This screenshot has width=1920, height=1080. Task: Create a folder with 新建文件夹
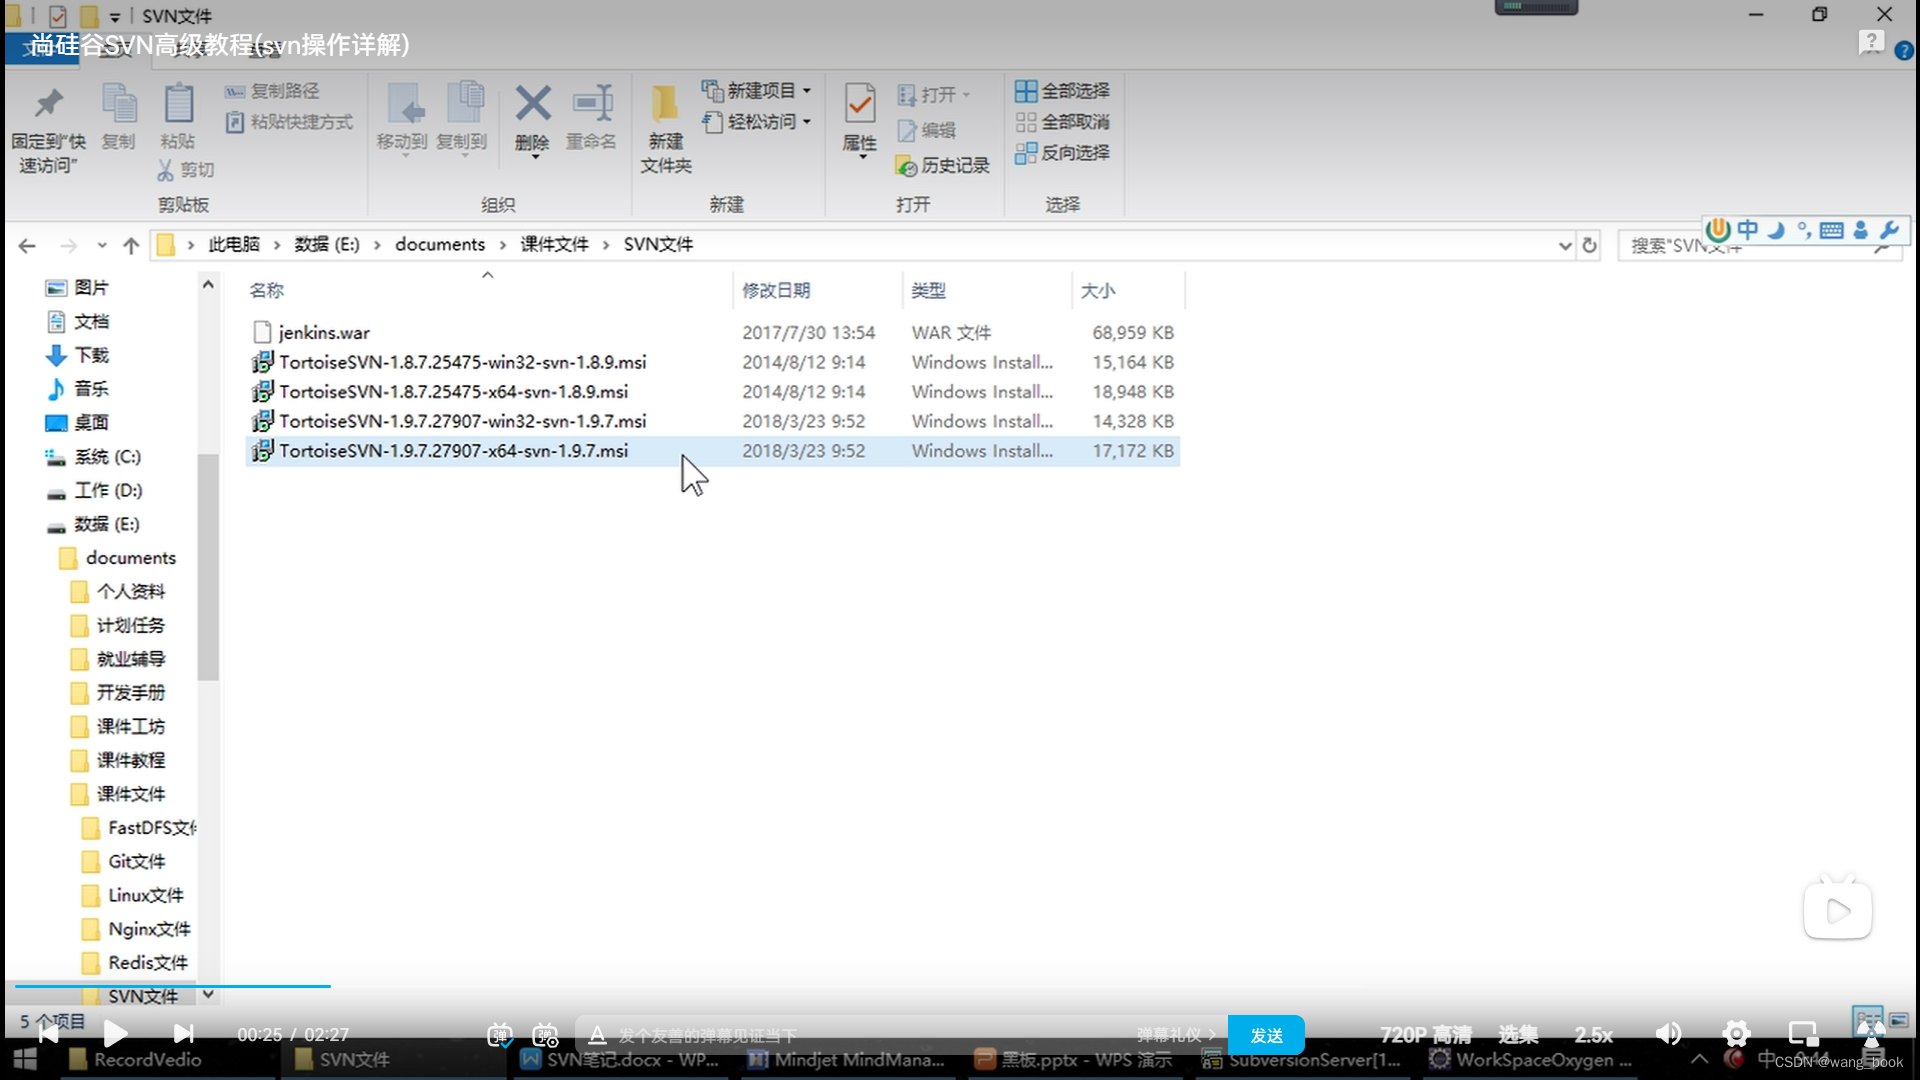pos(665,128)
